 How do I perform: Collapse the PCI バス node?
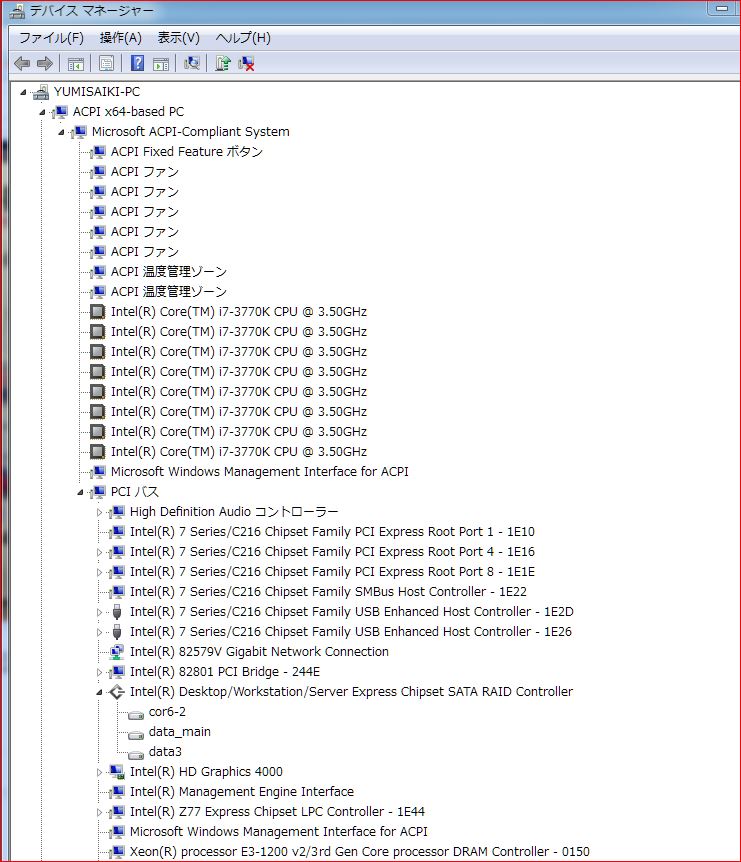click(80, 493)
